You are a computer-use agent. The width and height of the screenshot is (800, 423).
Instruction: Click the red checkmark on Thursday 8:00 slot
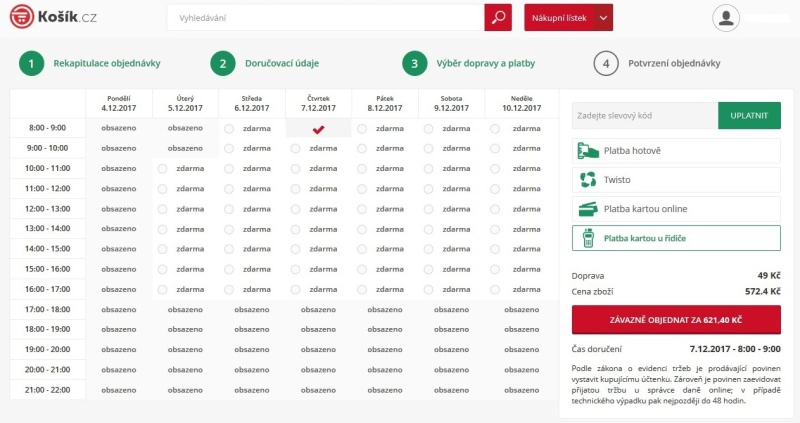(318, 130)
